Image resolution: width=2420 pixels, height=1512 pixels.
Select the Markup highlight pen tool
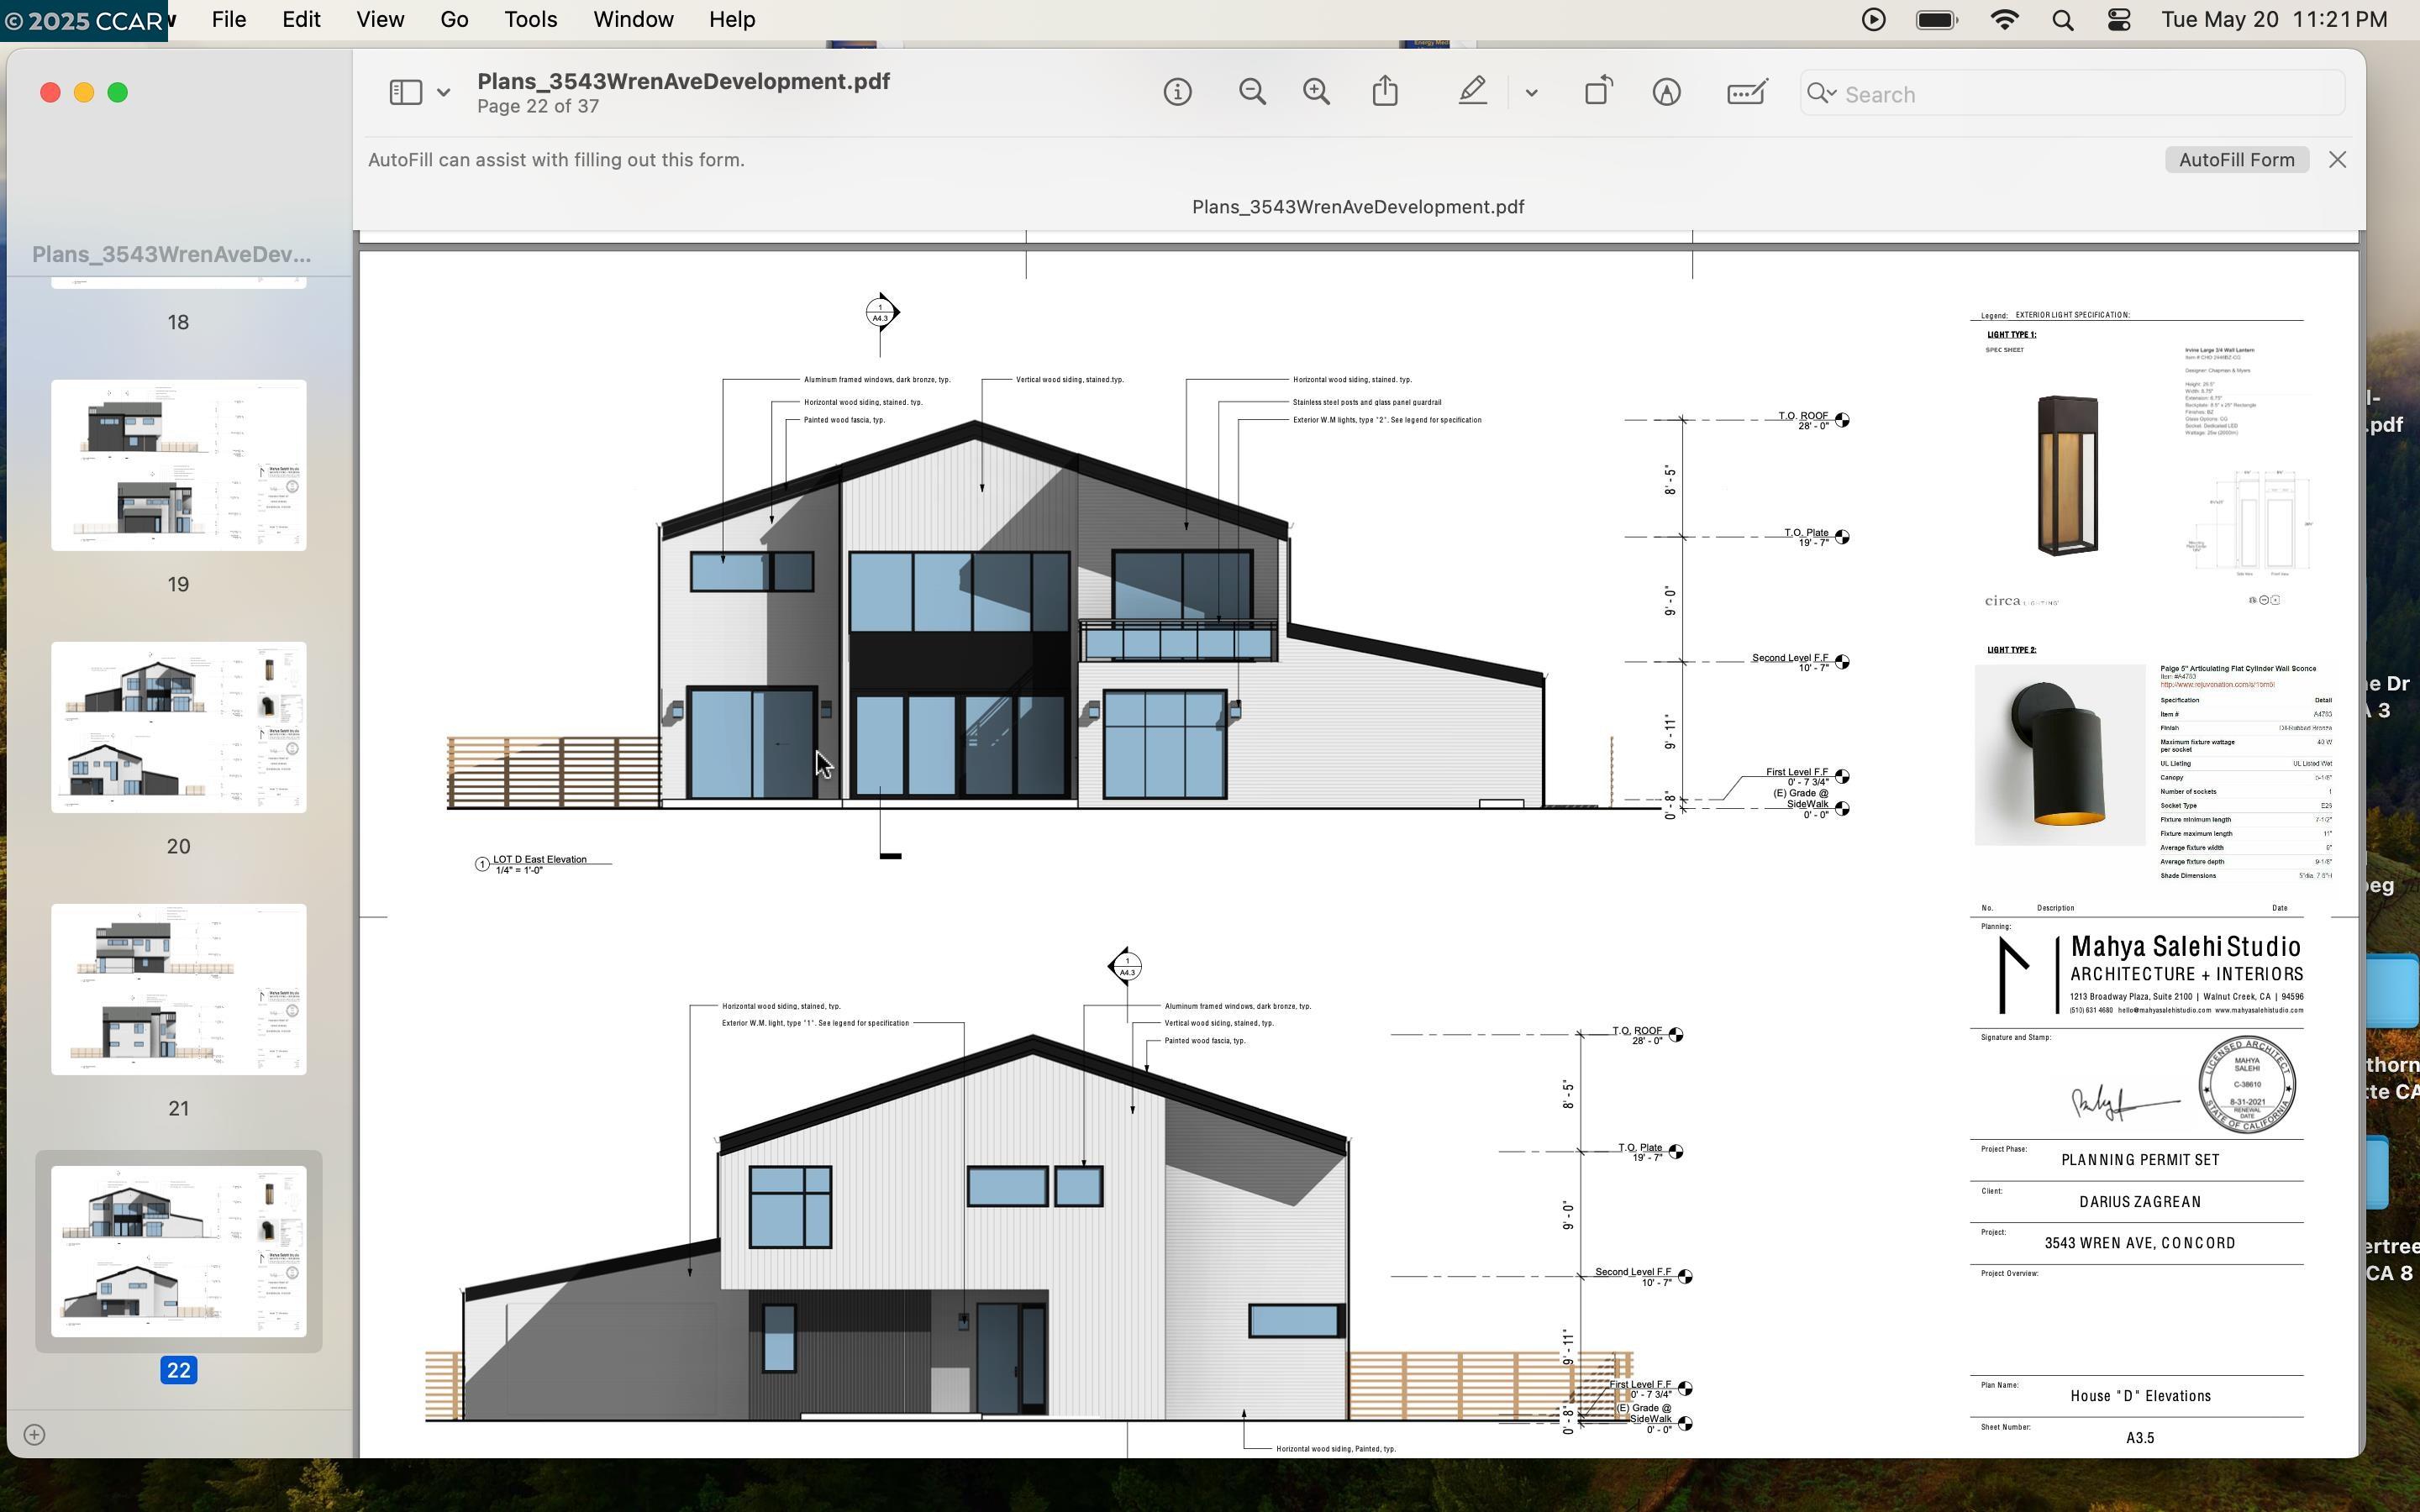click(1472, 93)
